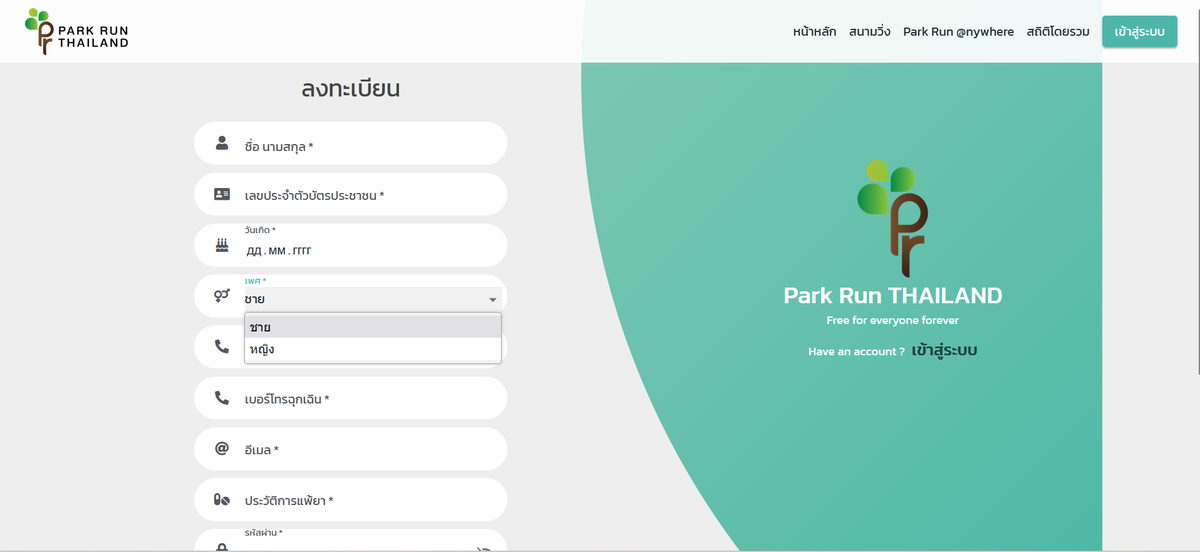Click the green เข้าสู่ระบบ button in header
1200x552 pixels.
click(x=1139, y=31)
